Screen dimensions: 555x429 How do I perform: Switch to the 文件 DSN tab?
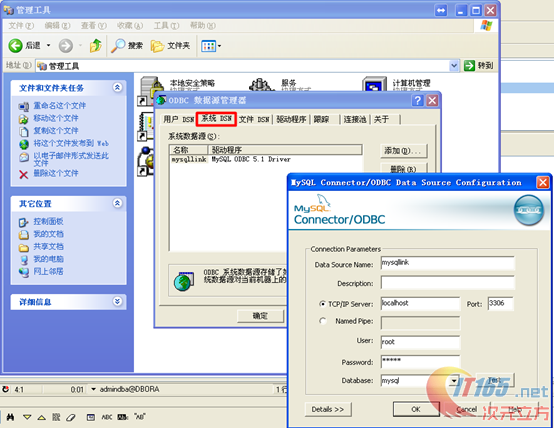click(254, 120)
